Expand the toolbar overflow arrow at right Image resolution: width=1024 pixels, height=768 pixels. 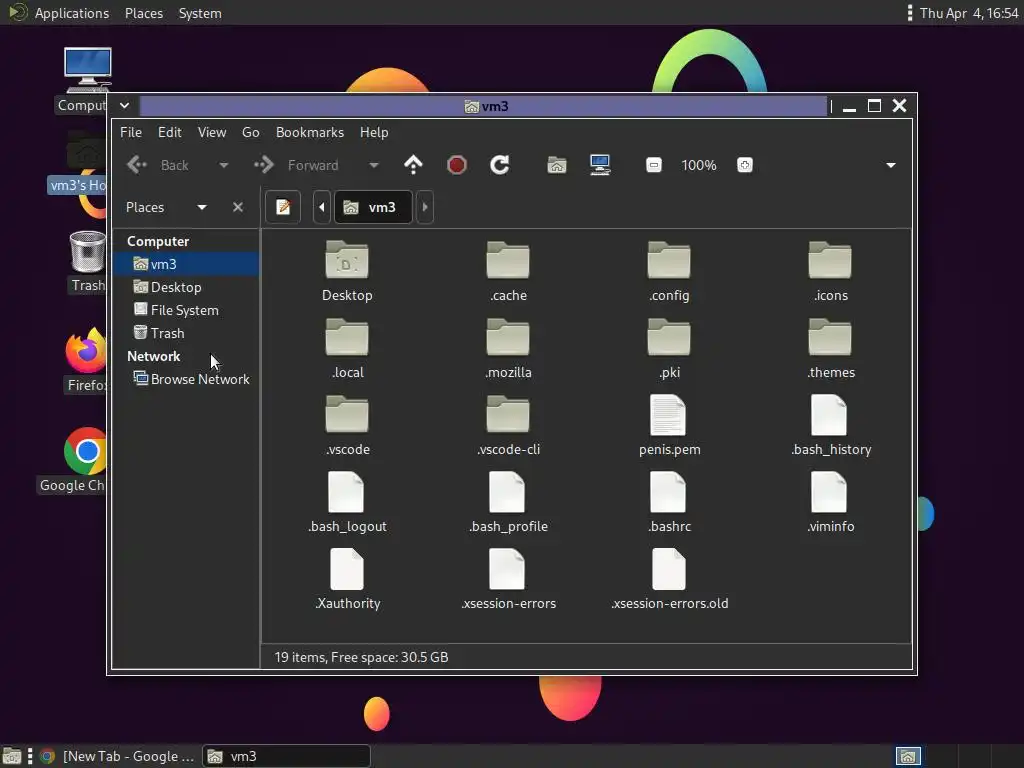(x=891, y=165)
